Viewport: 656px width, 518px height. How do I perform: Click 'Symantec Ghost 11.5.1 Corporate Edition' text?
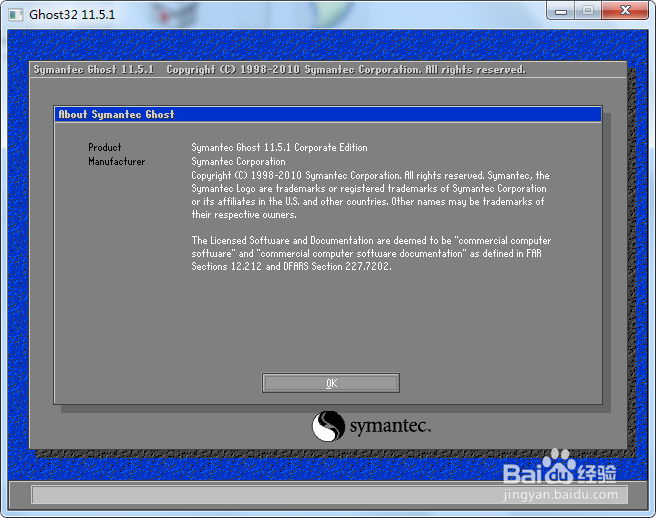tap(279, 147)
